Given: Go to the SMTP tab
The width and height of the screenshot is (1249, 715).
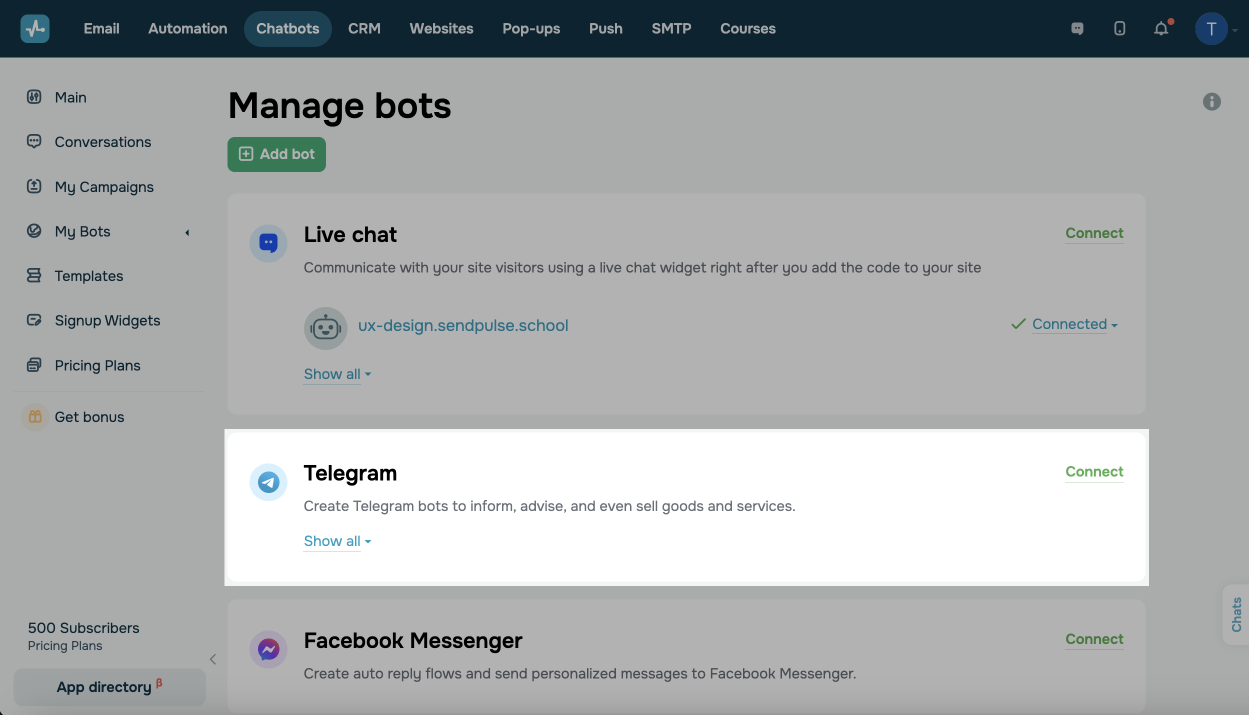Looking at the screenshot, I should pyautogui.click(x=672, y=29).
